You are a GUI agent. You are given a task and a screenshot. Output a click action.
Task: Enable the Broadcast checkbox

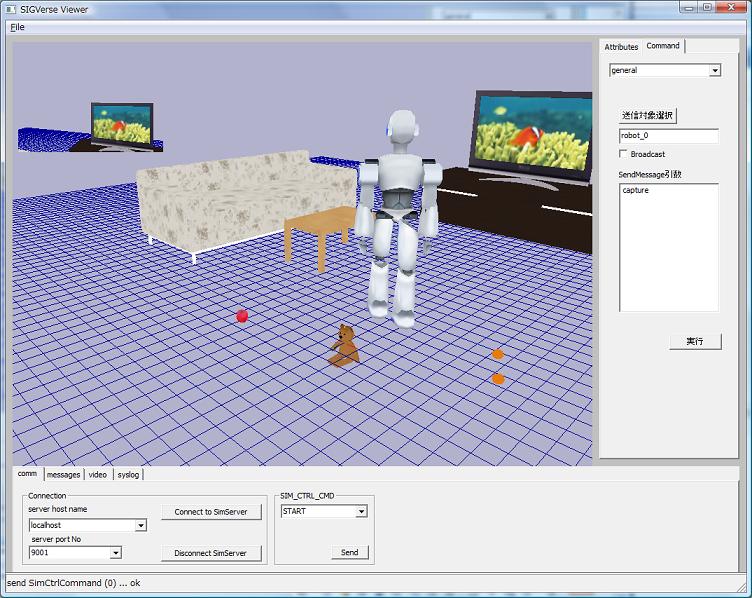point(624,155)
